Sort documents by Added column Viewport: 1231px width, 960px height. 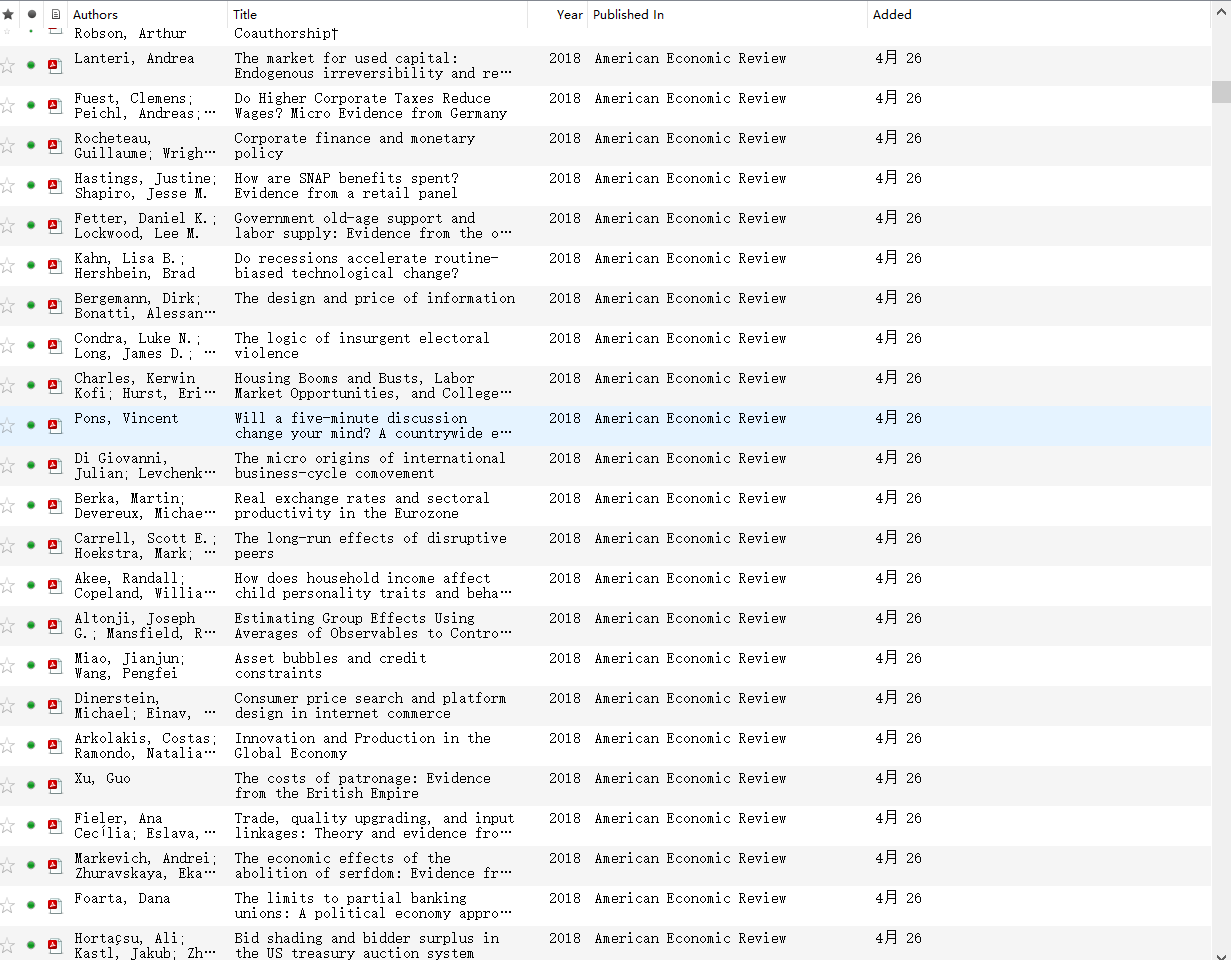click(1039, 15)
